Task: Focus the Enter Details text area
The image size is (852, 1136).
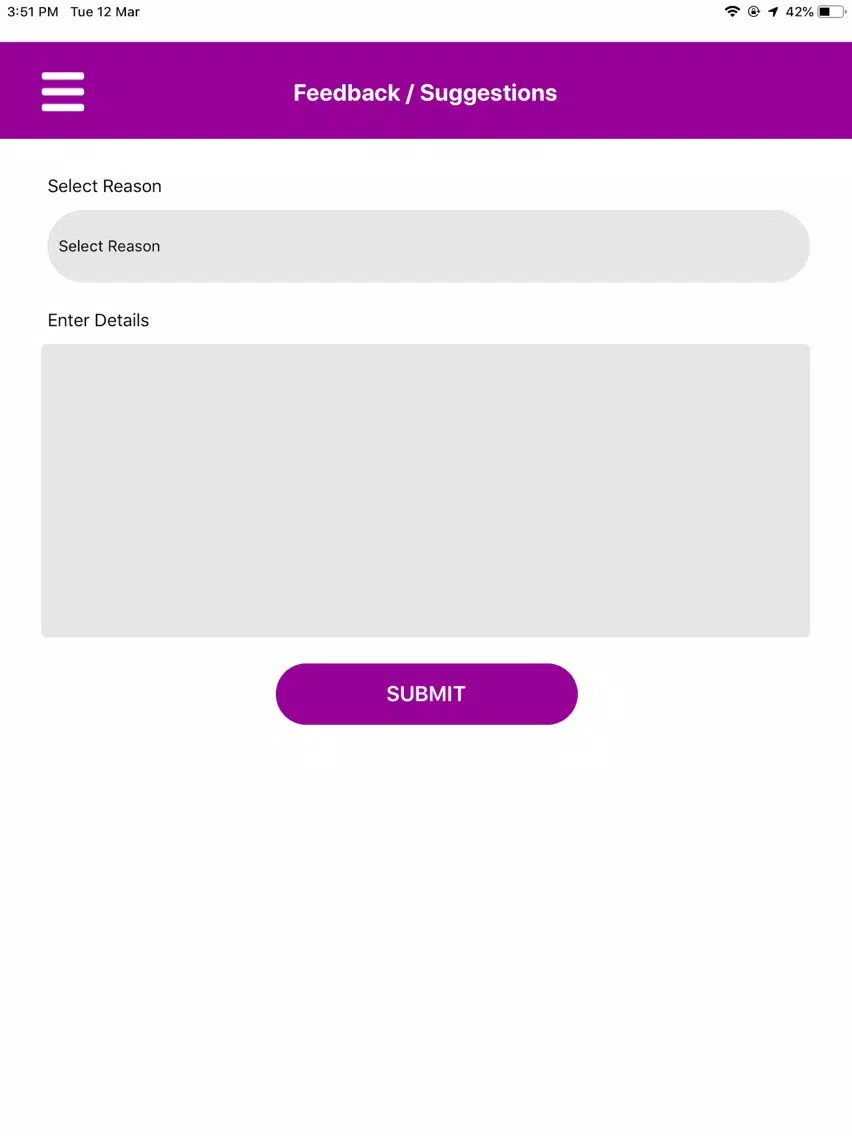Action: click(x=425, y=490)
